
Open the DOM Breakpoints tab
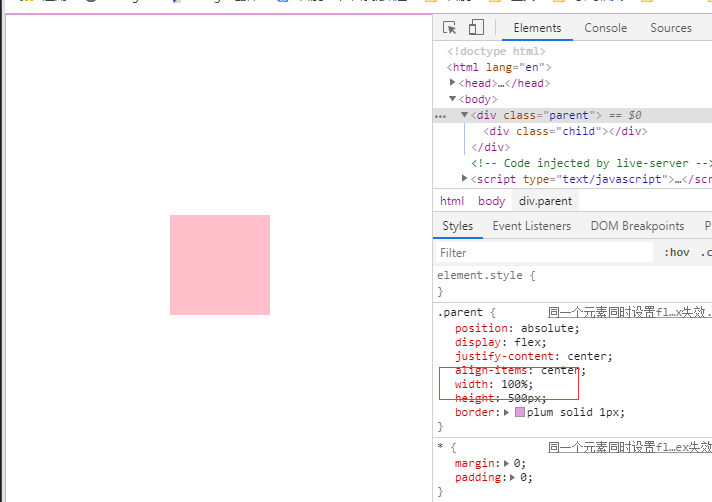coord(637,226)
